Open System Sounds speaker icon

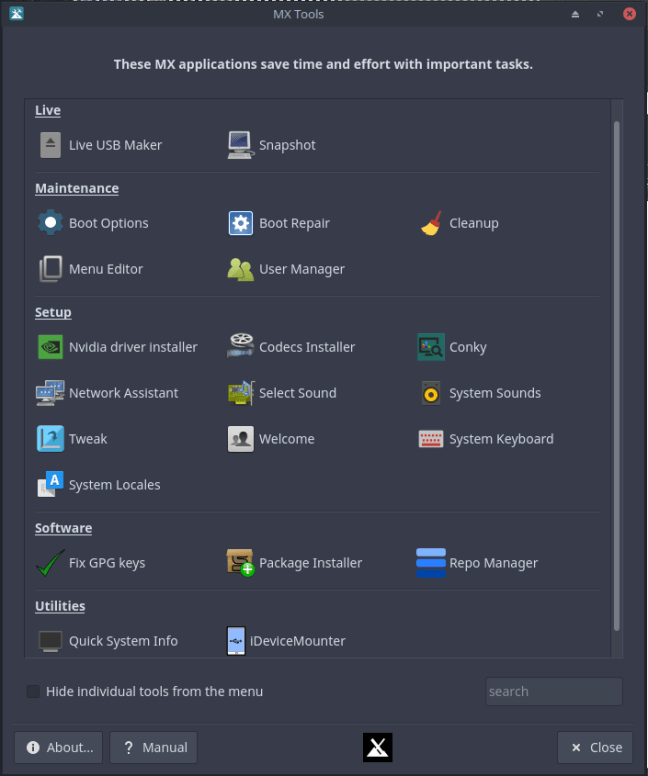(431, 393)
